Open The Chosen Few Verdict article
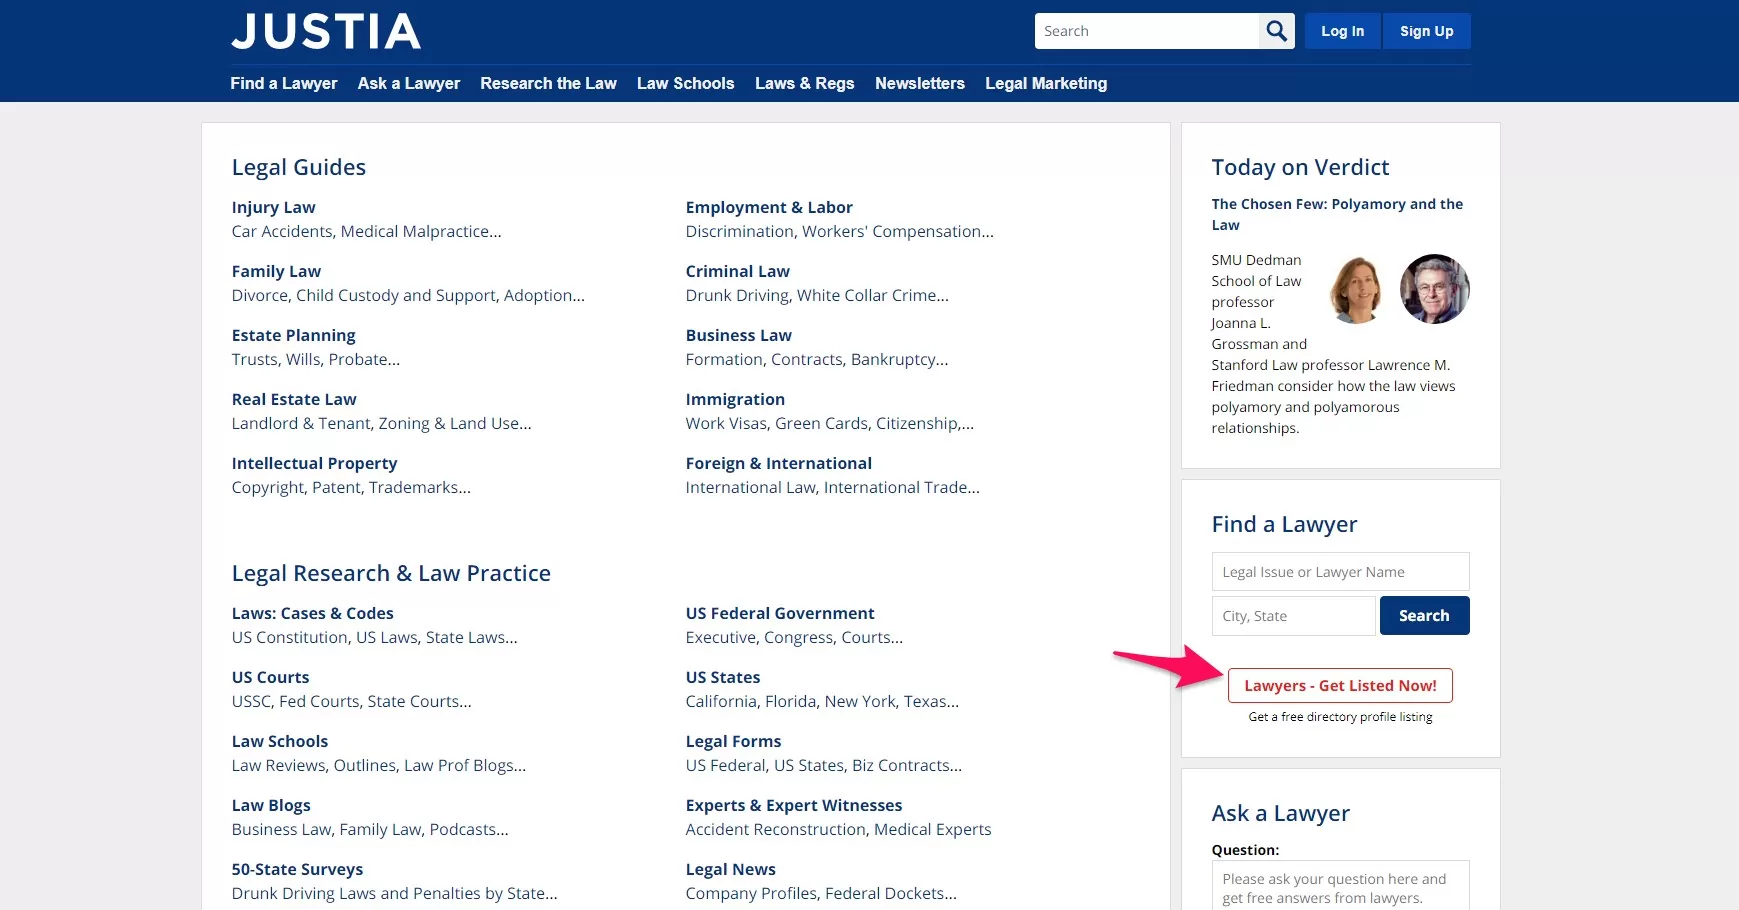1739x910 pixels. (1337, 214)
